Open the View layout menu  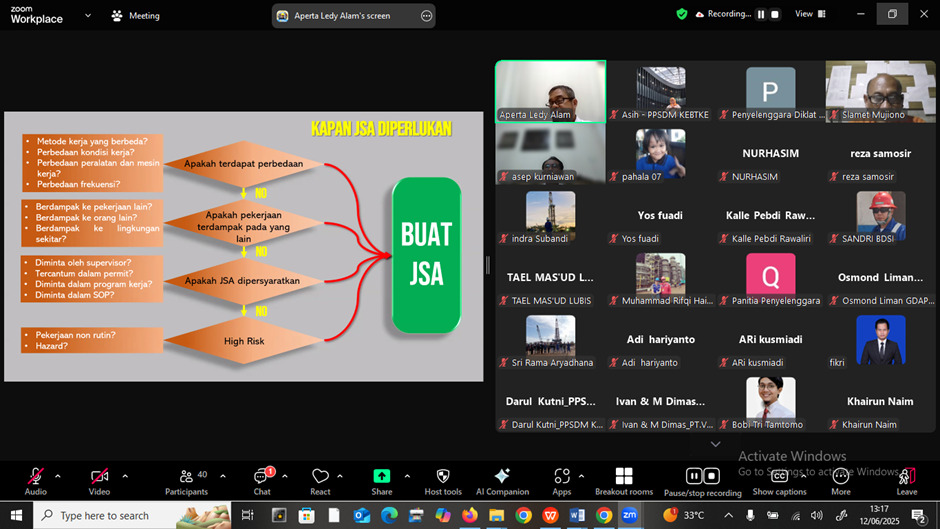(811, 14)
